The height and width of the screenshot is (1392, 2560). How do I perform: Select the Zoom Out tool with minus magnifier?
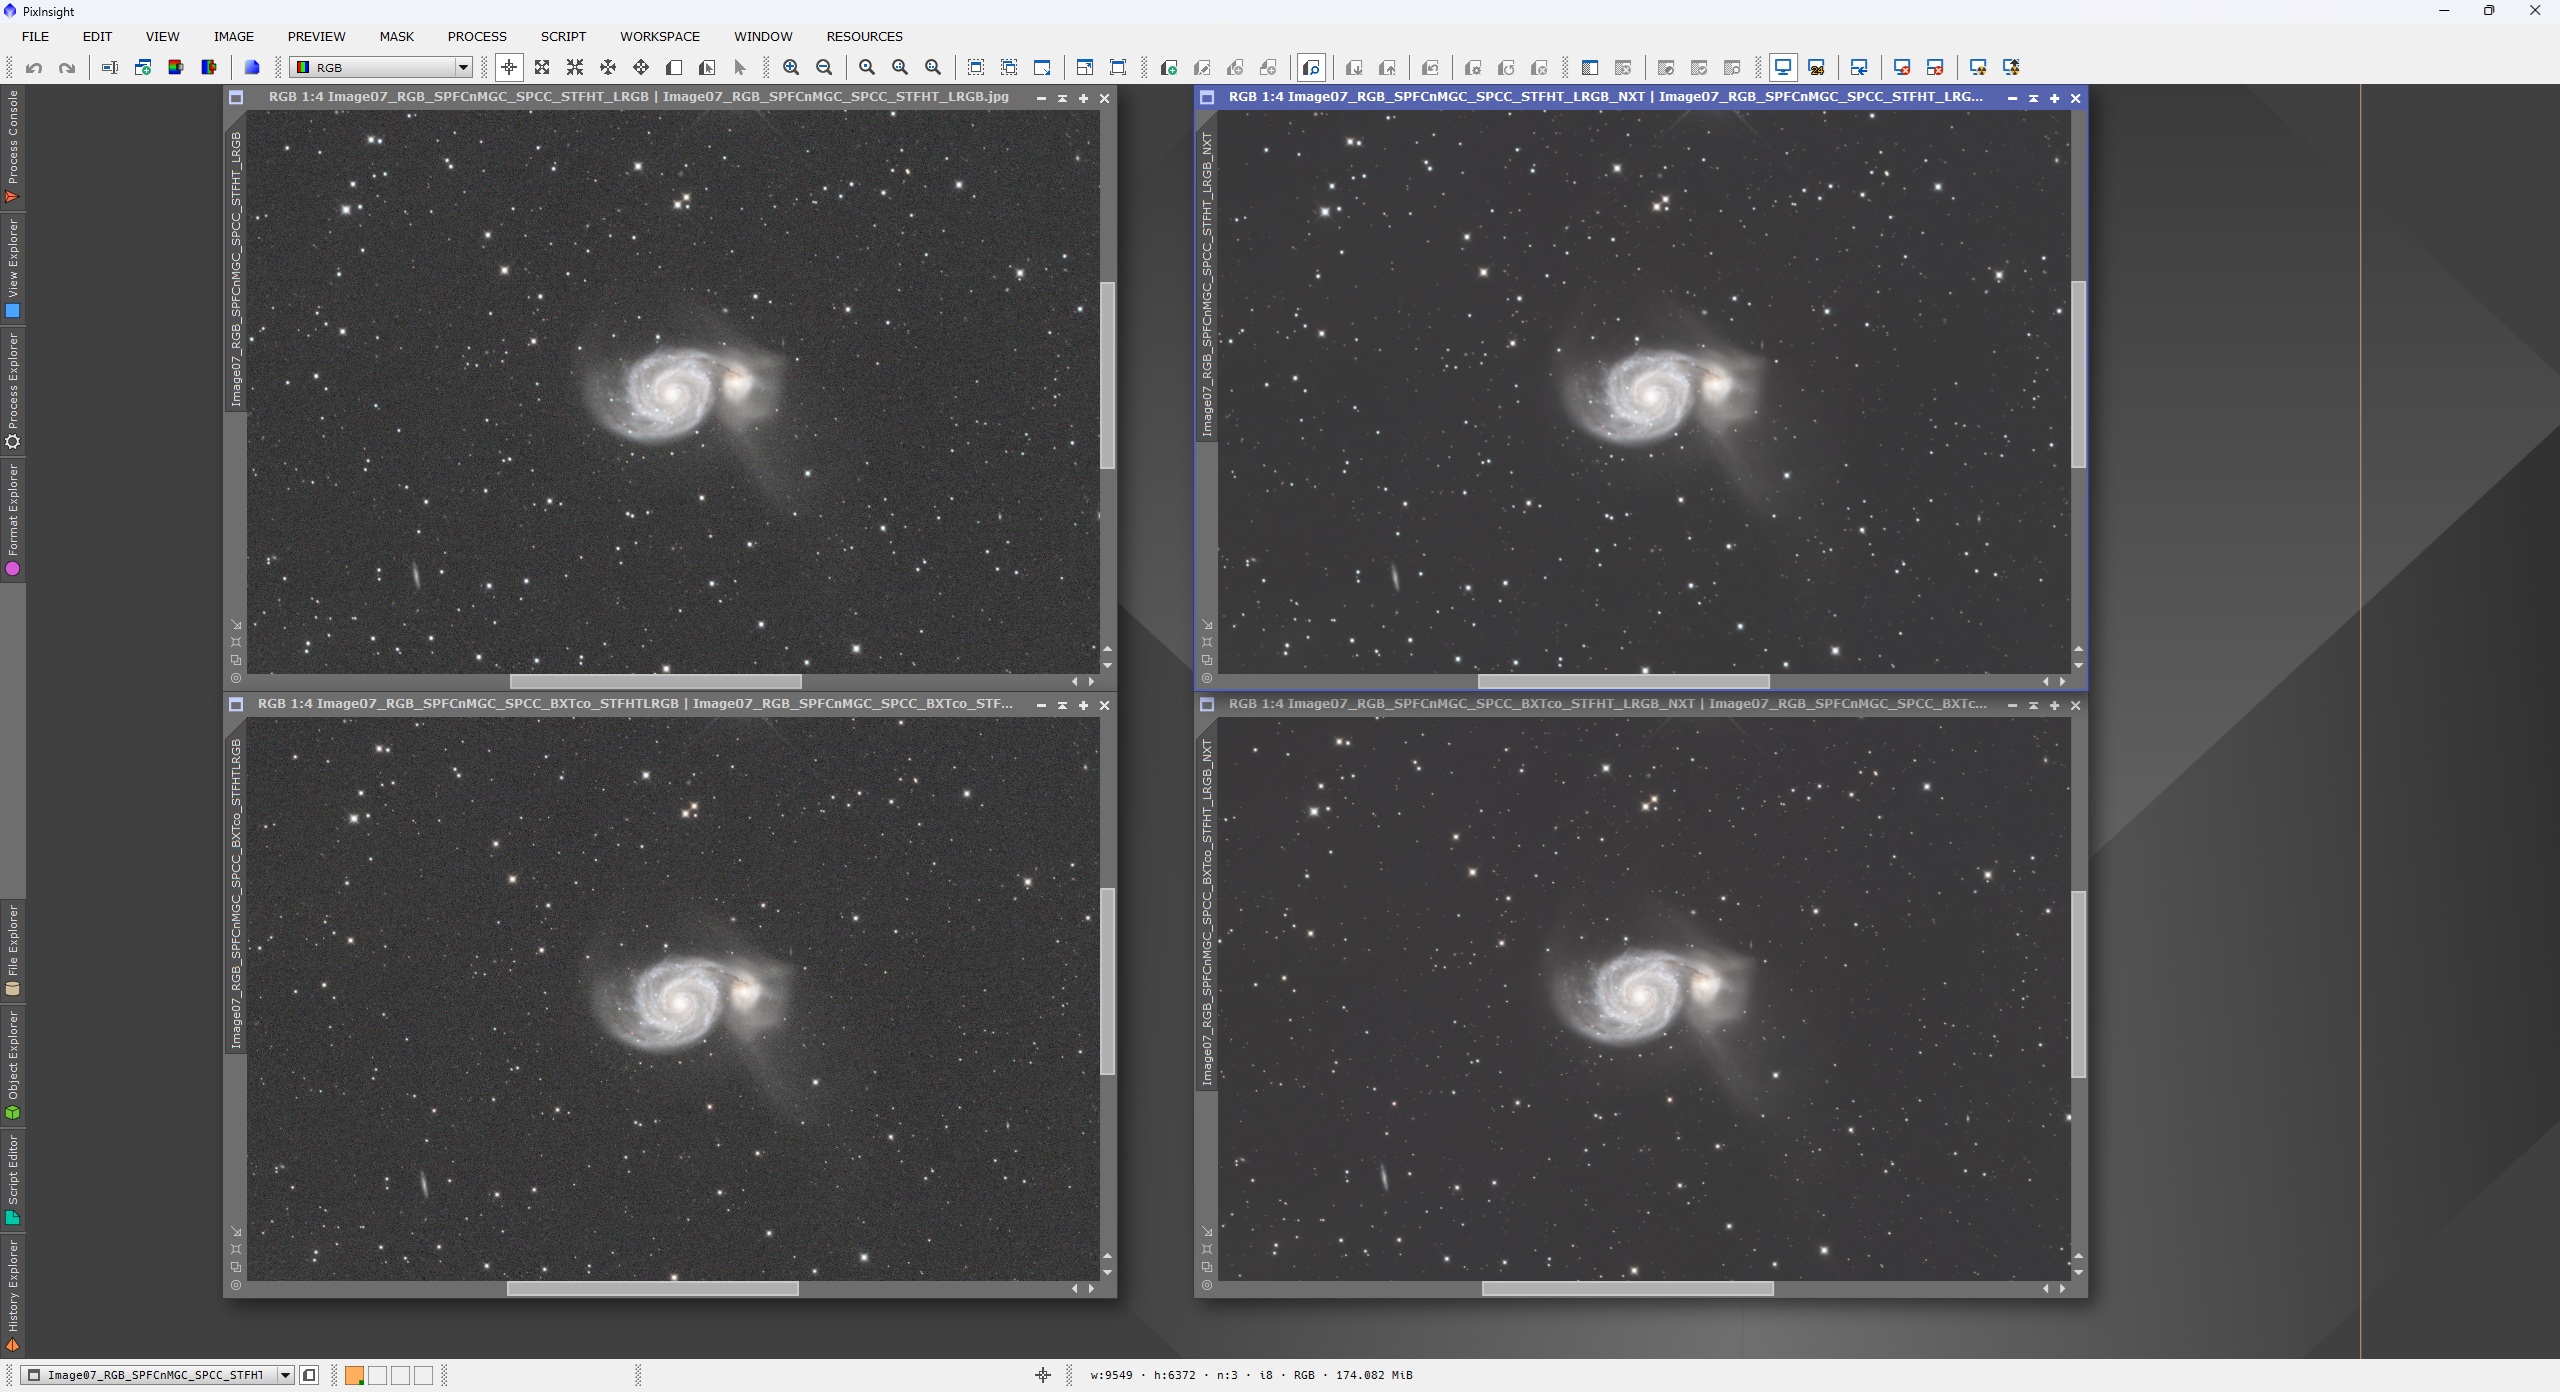[x=824, y=68]
